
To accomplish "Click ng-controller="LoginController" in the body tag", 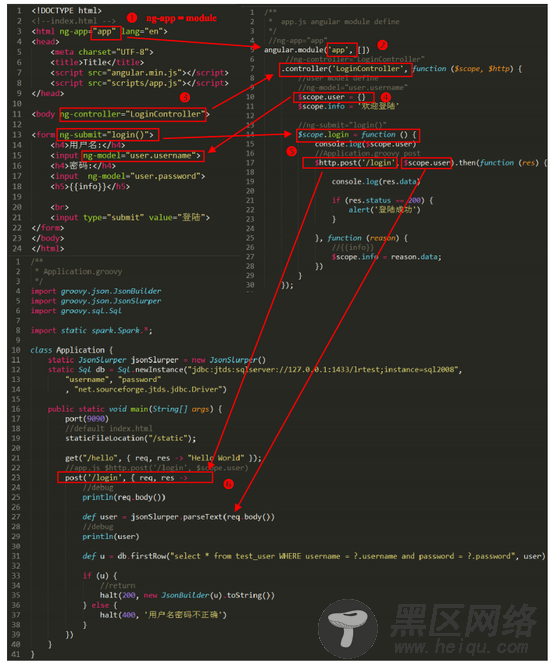I will point(133,114).
